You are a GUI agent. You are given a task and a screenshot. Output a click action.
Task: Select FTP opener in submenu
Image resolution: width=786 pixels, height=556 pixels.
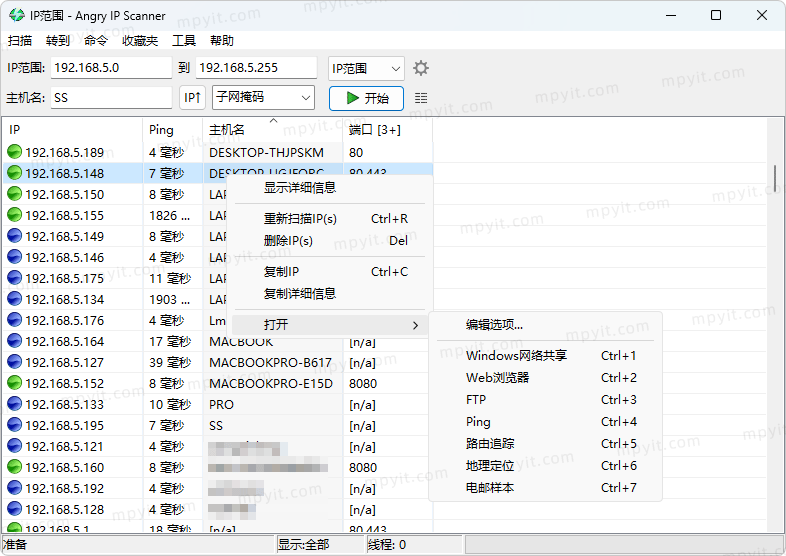pos(545,400)
